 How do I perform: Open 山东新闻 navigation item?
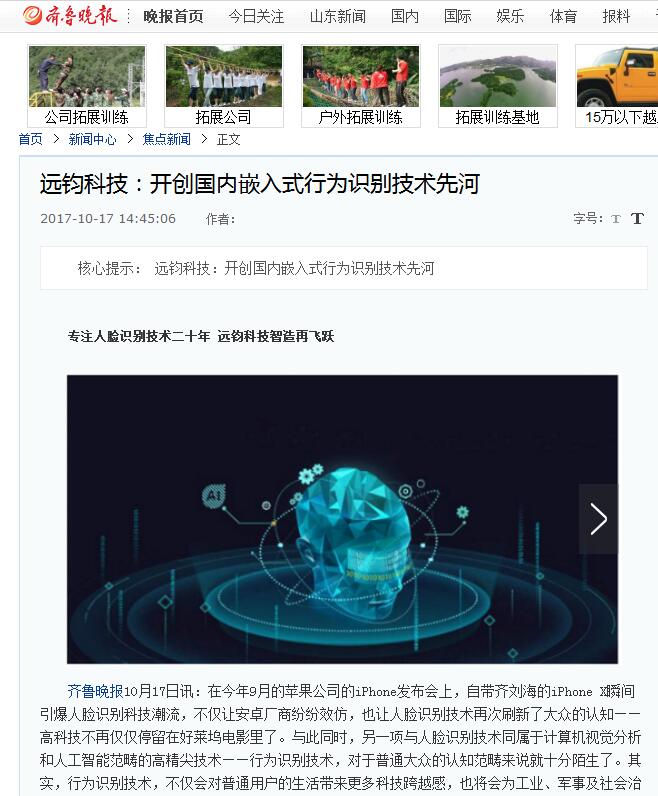point(338,17)
